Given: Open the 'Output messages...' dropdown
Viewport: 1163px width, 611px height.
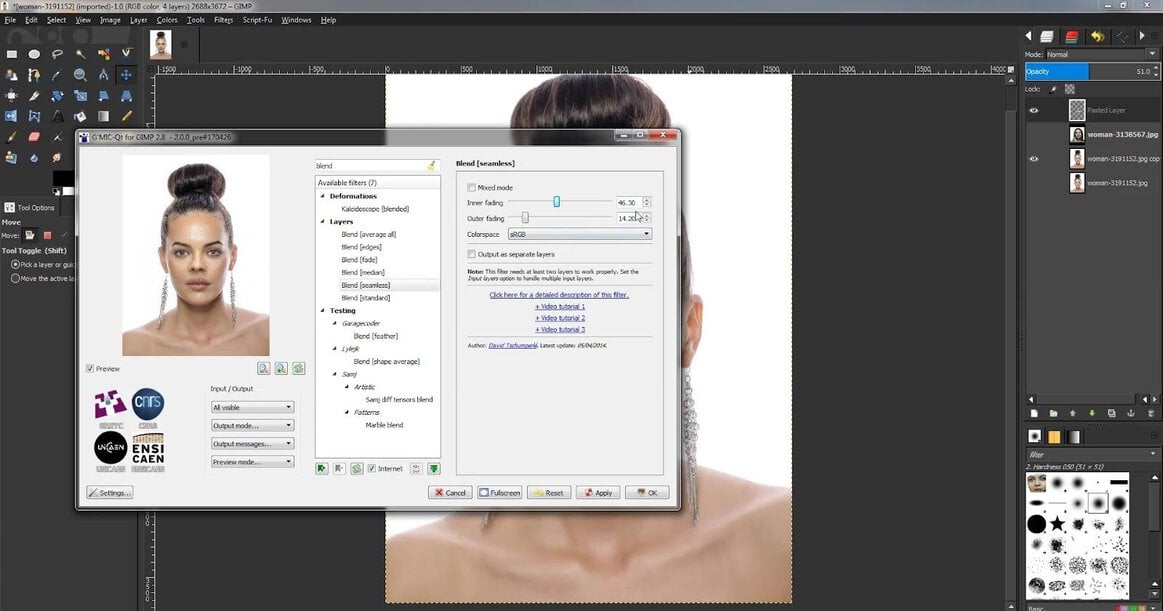Looking at the screenshot, I should pyautogui.click(x=252, y=443).
